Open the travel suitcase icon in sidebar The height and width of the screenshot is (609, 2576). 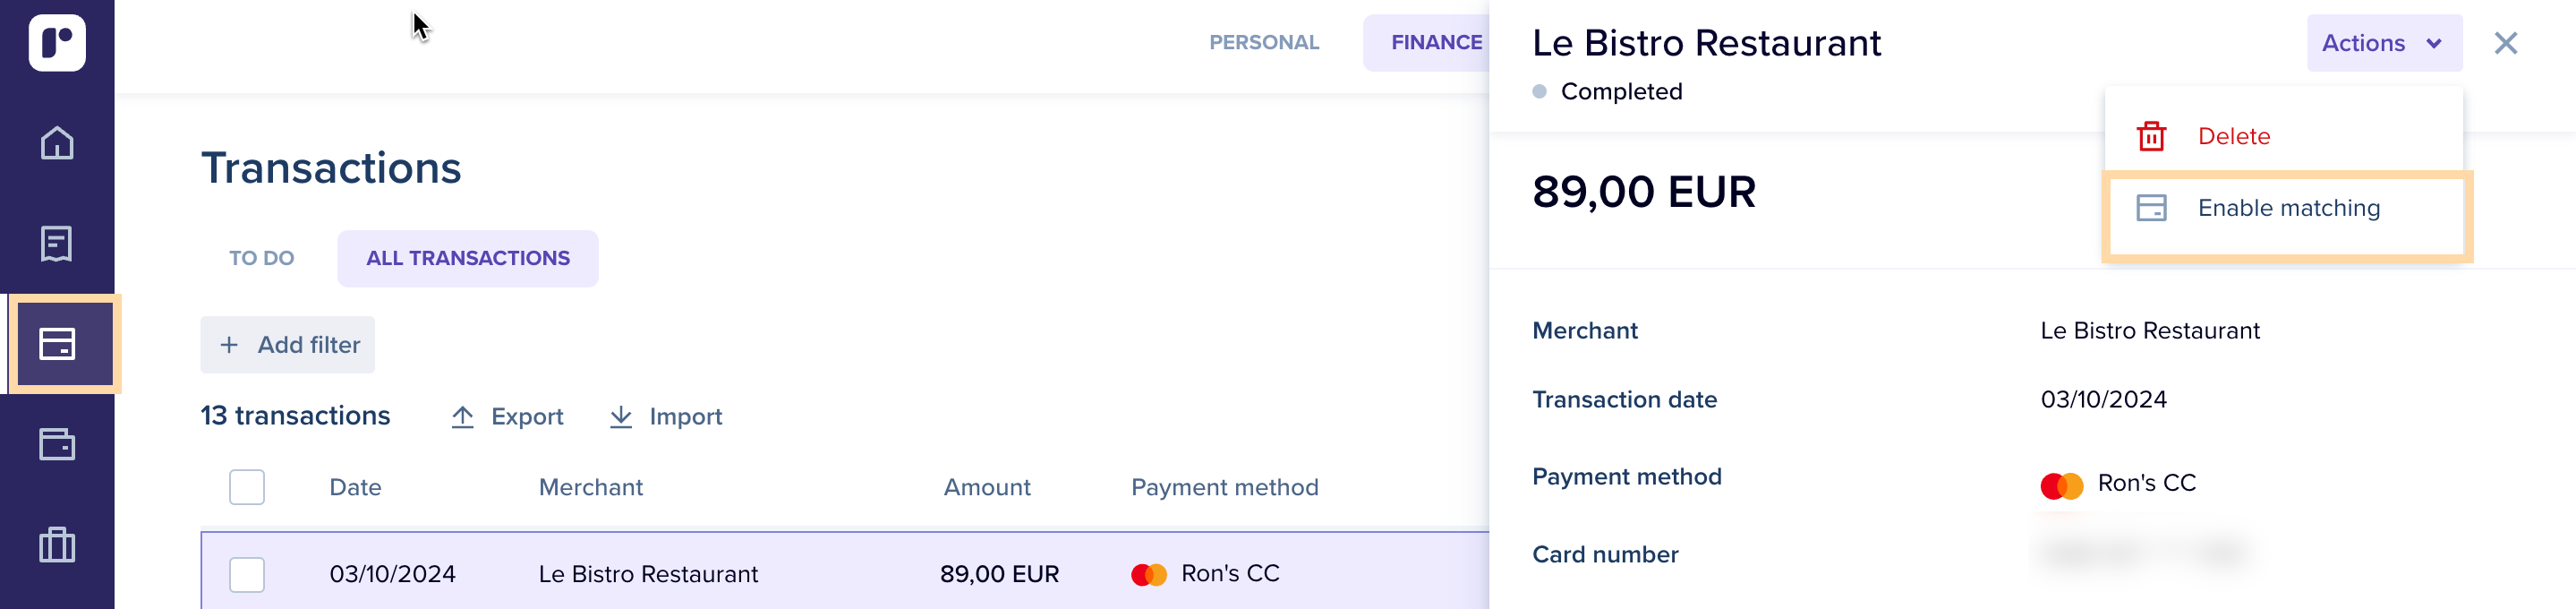57,545
